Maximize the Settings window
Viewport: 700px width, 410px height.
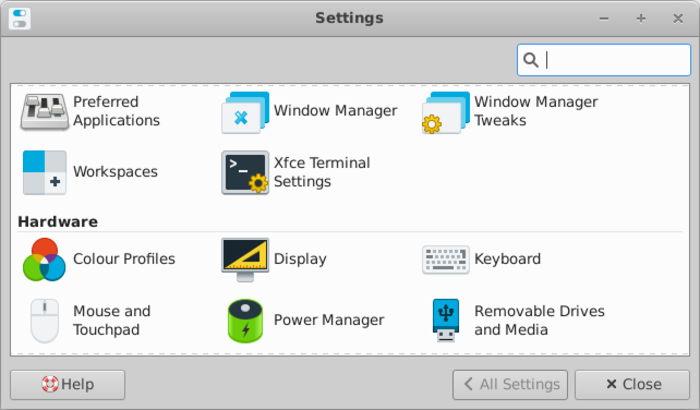tap(640, 18)
